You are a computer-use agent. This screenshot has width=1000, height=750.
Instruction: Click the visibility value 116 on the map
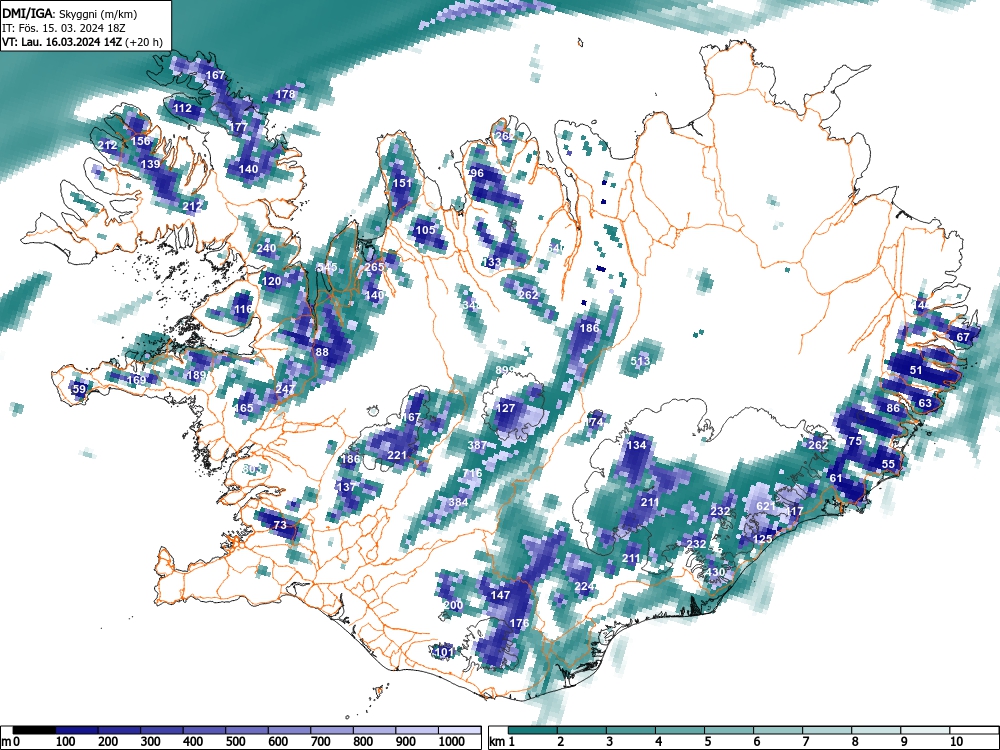tap(243, 309)
